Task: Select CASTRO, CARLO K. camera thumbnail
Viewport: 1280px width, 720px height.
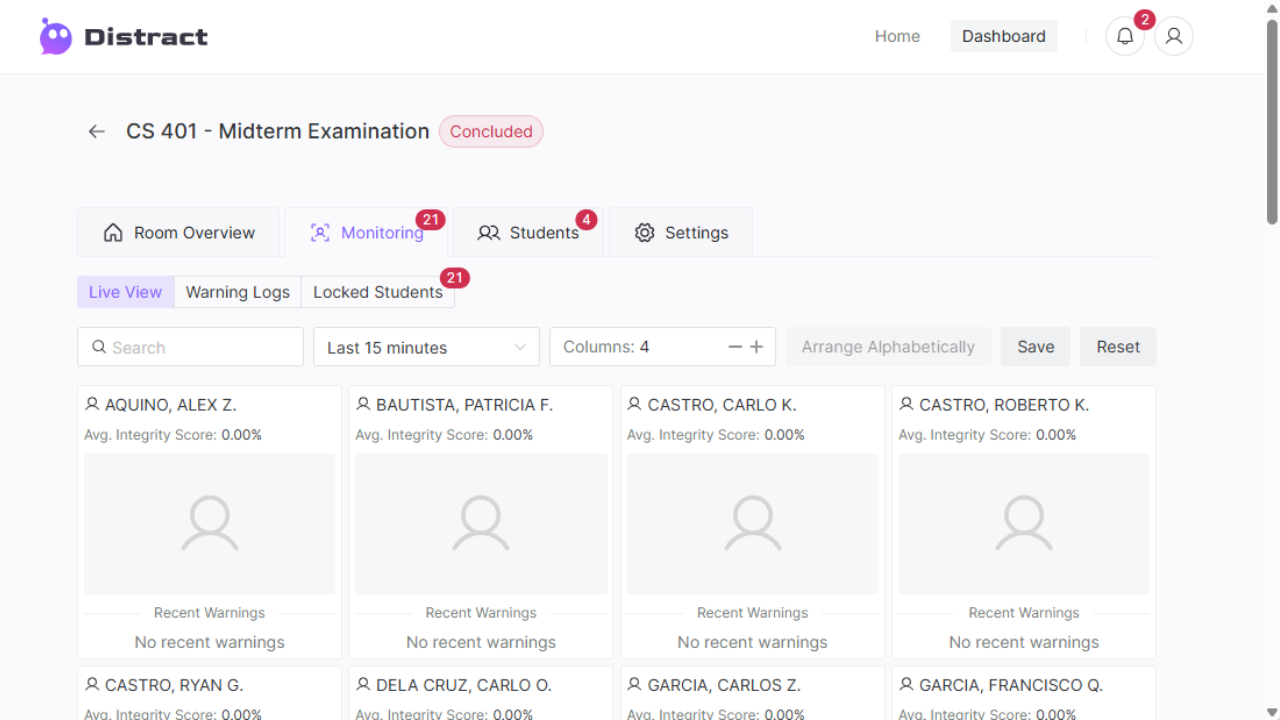Action: tap(753, 525)
